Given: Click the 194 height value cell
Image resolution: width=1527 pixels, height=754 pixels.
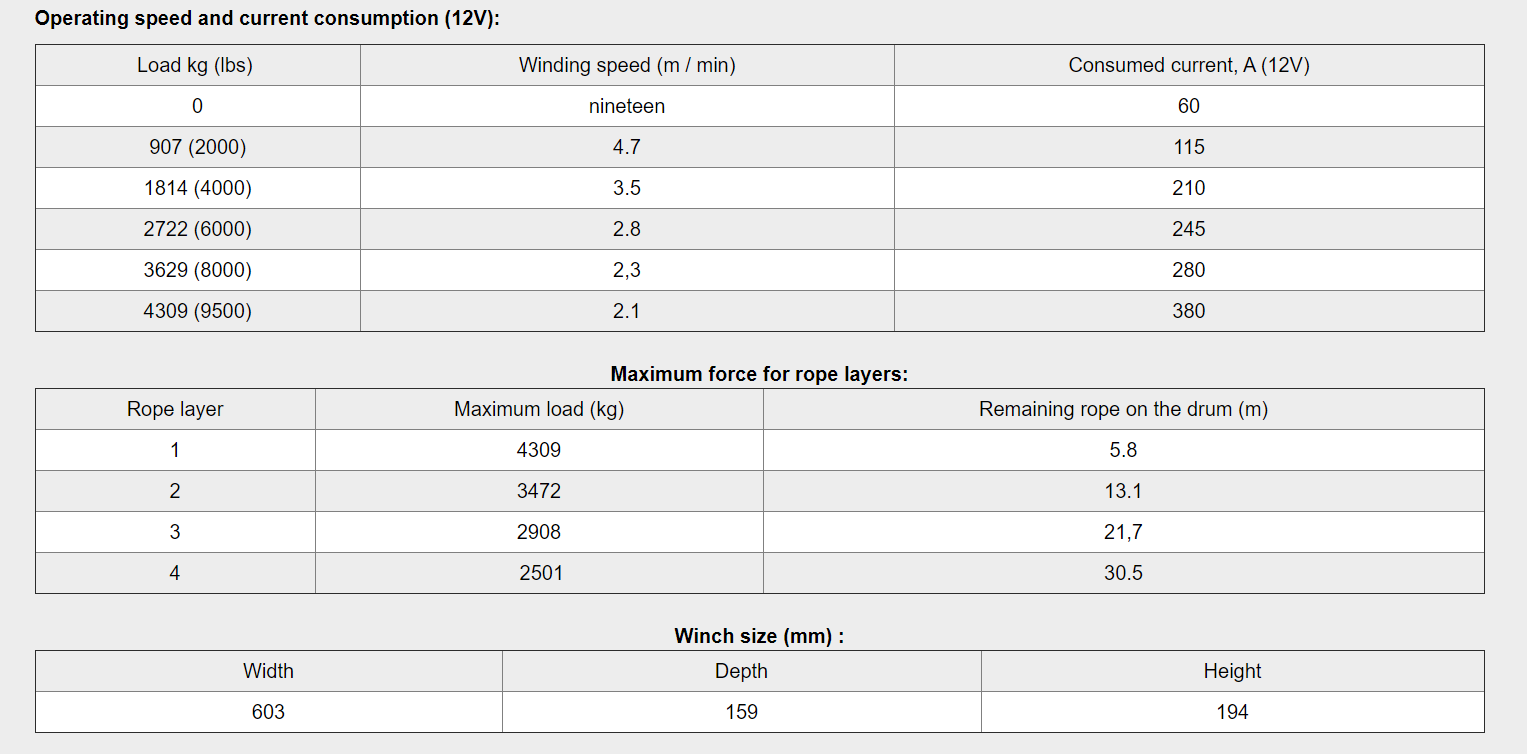Looking at the screenshot, I should tap(1232, 712).
